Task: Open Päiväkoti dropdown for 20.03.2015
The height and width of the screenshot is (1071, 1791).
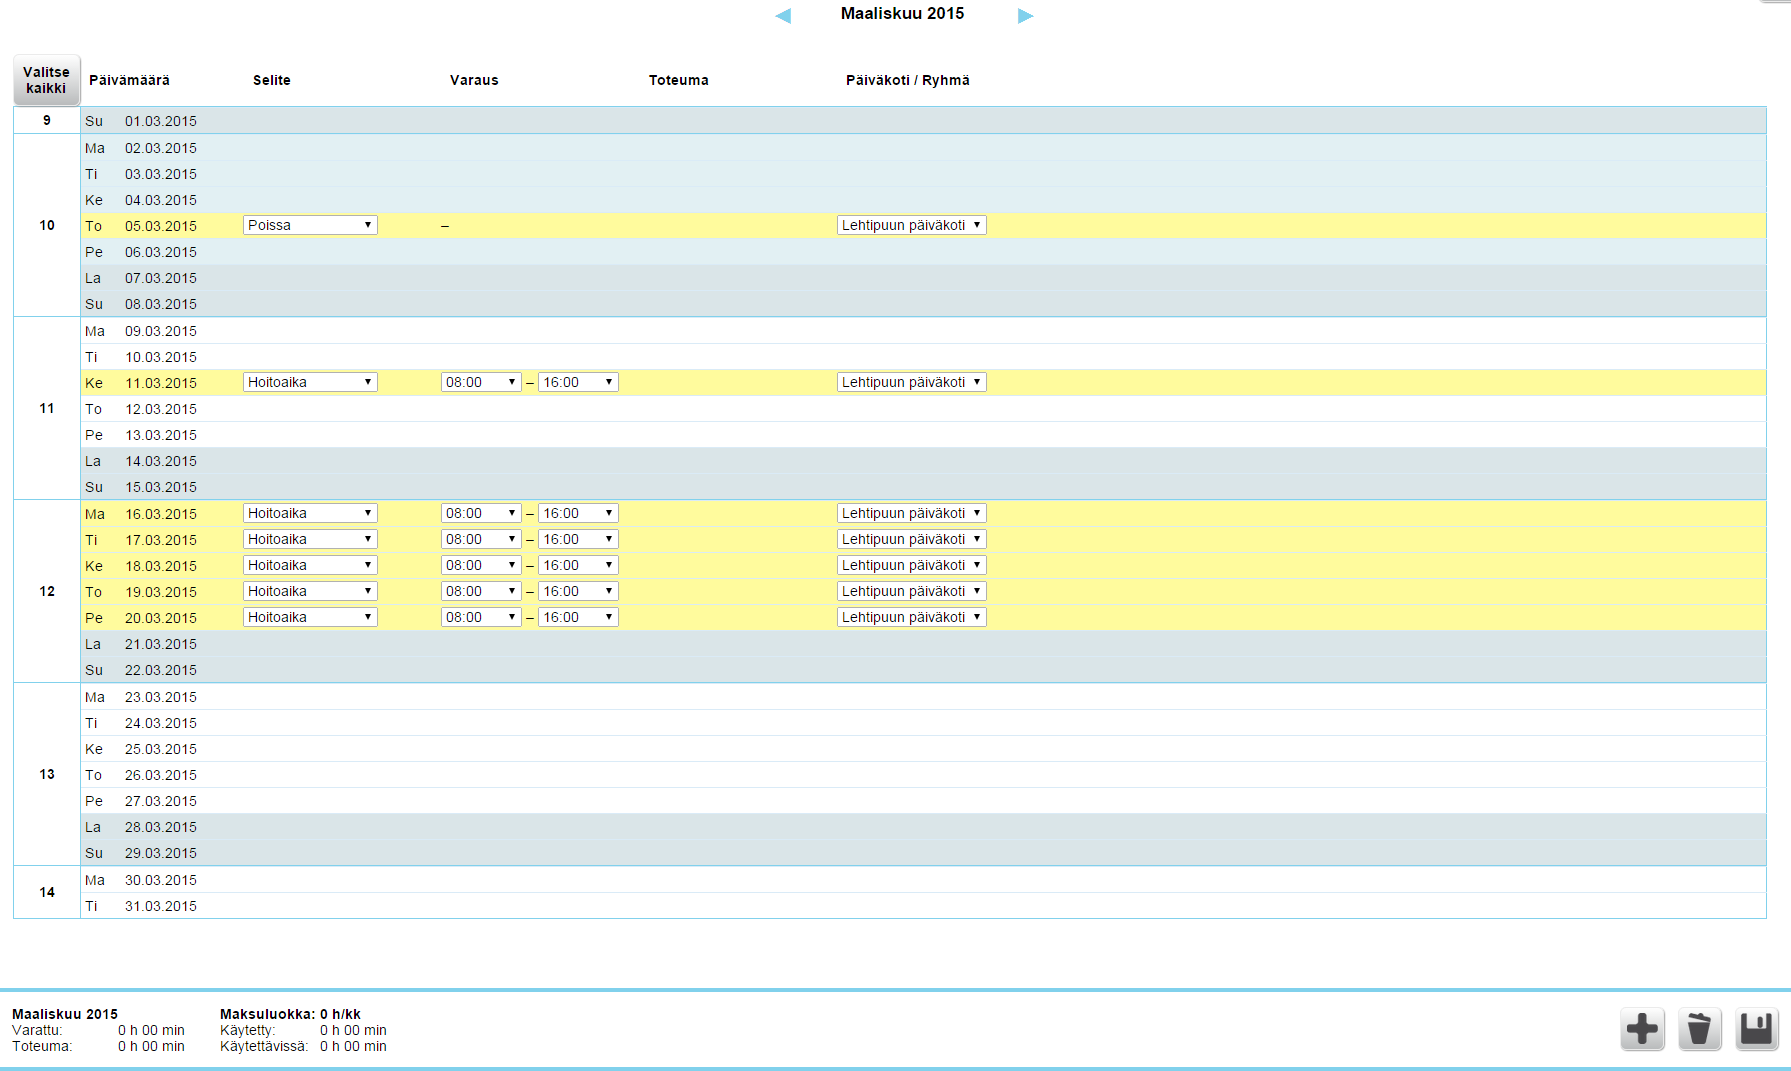Action: point(911,617)
